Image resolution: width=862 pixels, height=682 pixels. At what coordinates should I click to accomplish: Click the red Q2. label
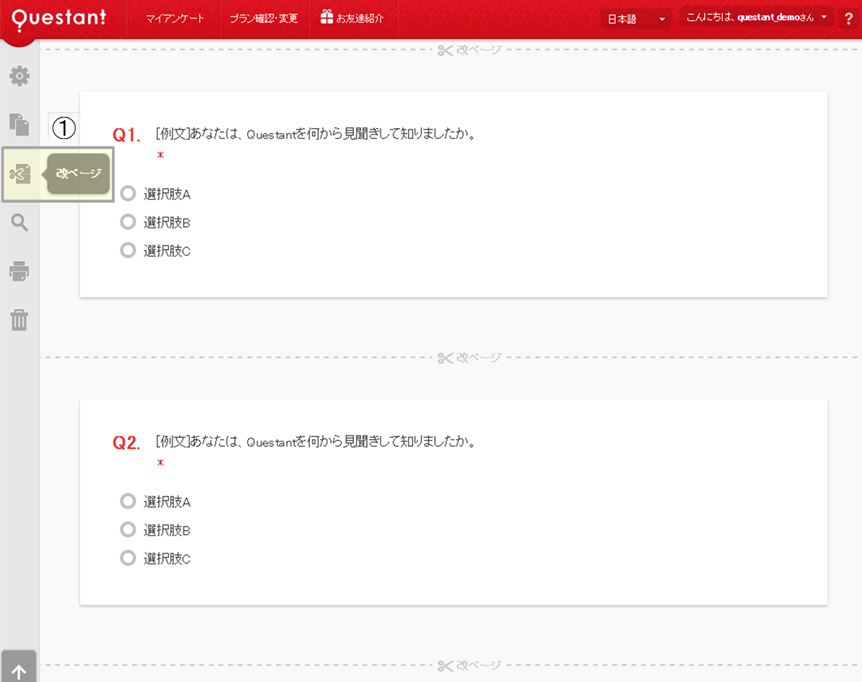point(126,443)
